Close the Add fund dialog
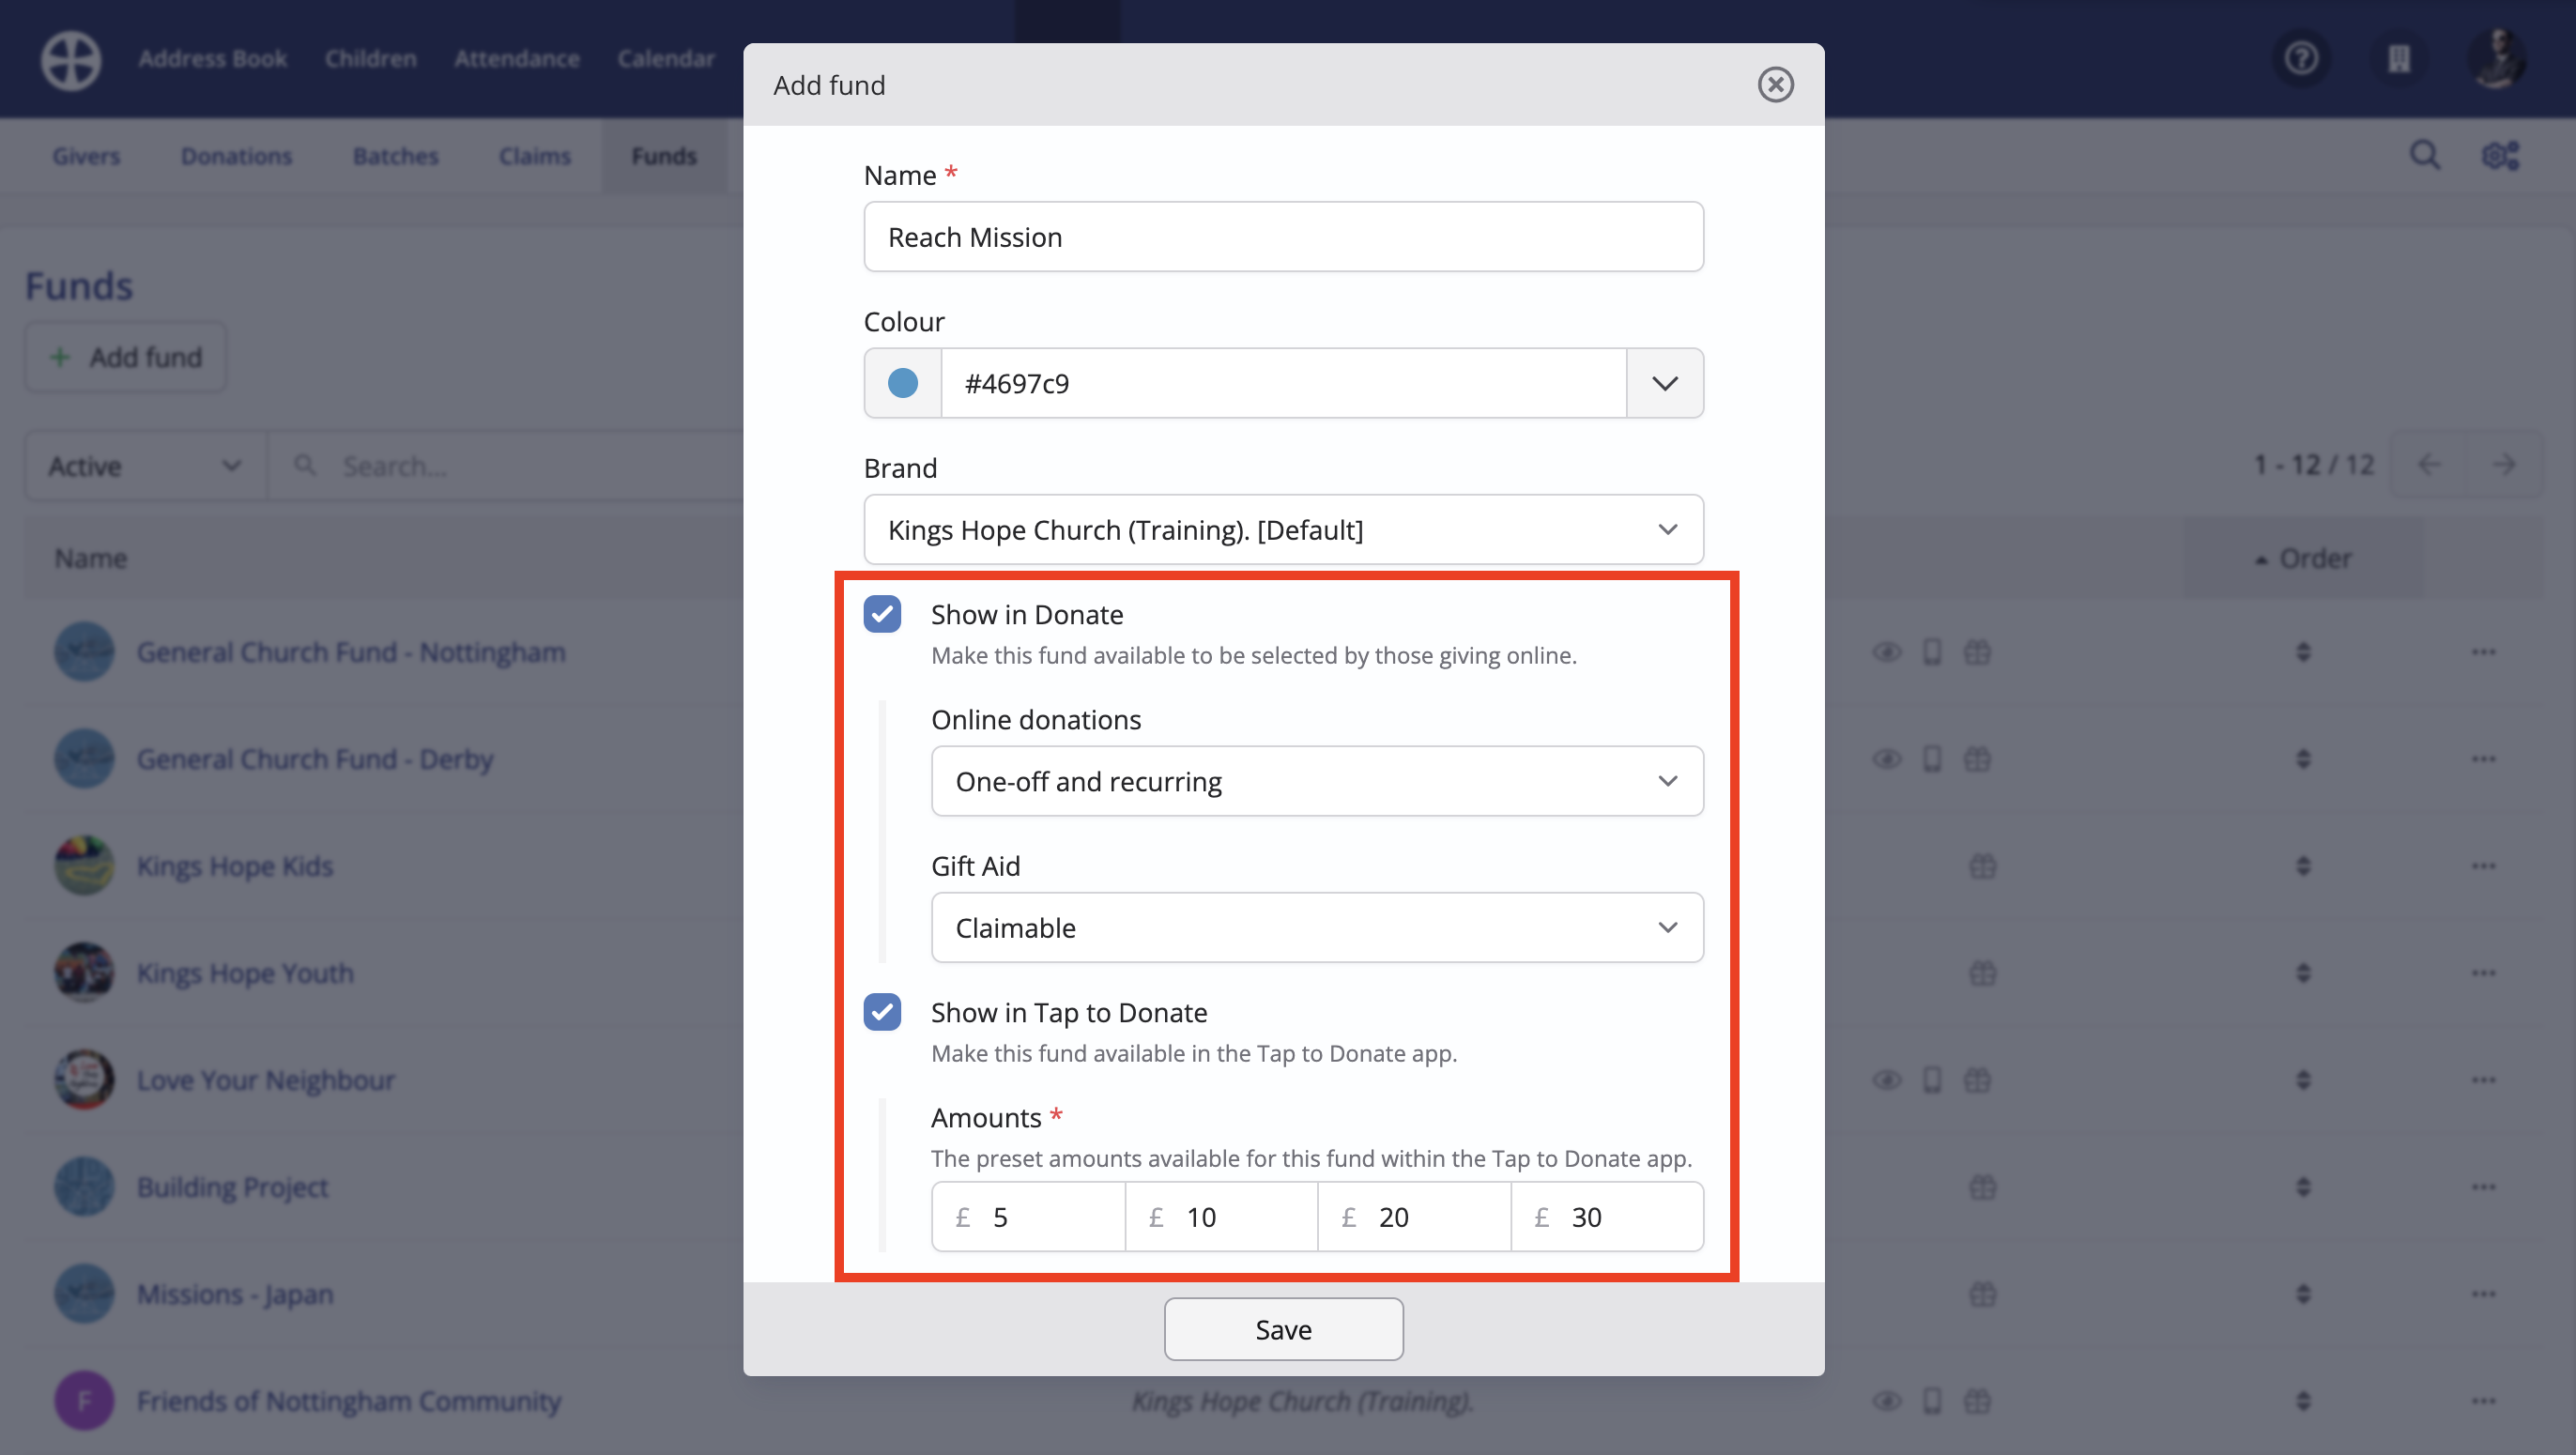This screenshot has height=1455, width=2576. [x=1775, y=85]
